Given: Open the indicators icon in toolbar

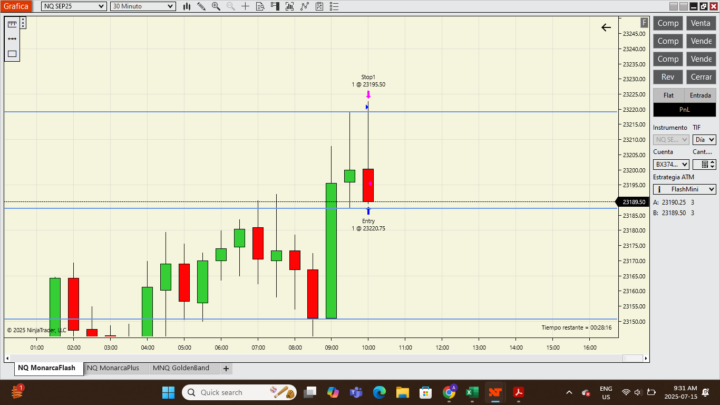Looking at the screenshot, I should tap(304, 6).
